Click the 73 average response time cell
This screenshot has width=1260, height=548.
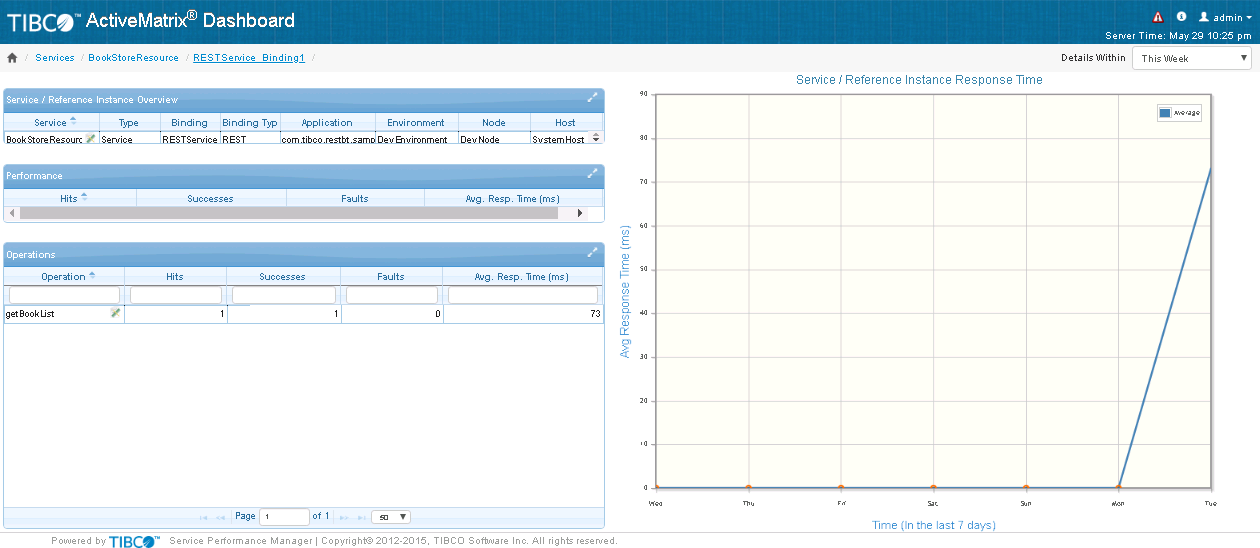523,314
